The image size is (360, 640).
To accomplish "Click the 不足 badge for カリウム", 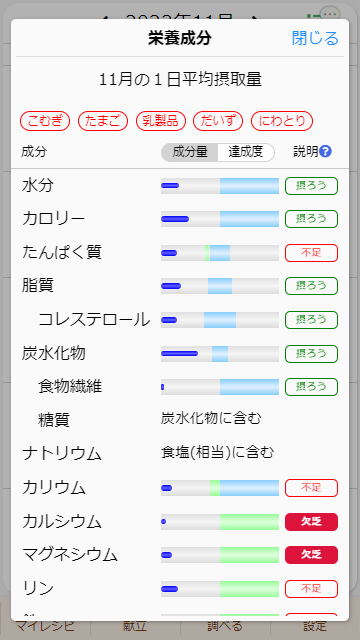I will (x=311, y=488).
